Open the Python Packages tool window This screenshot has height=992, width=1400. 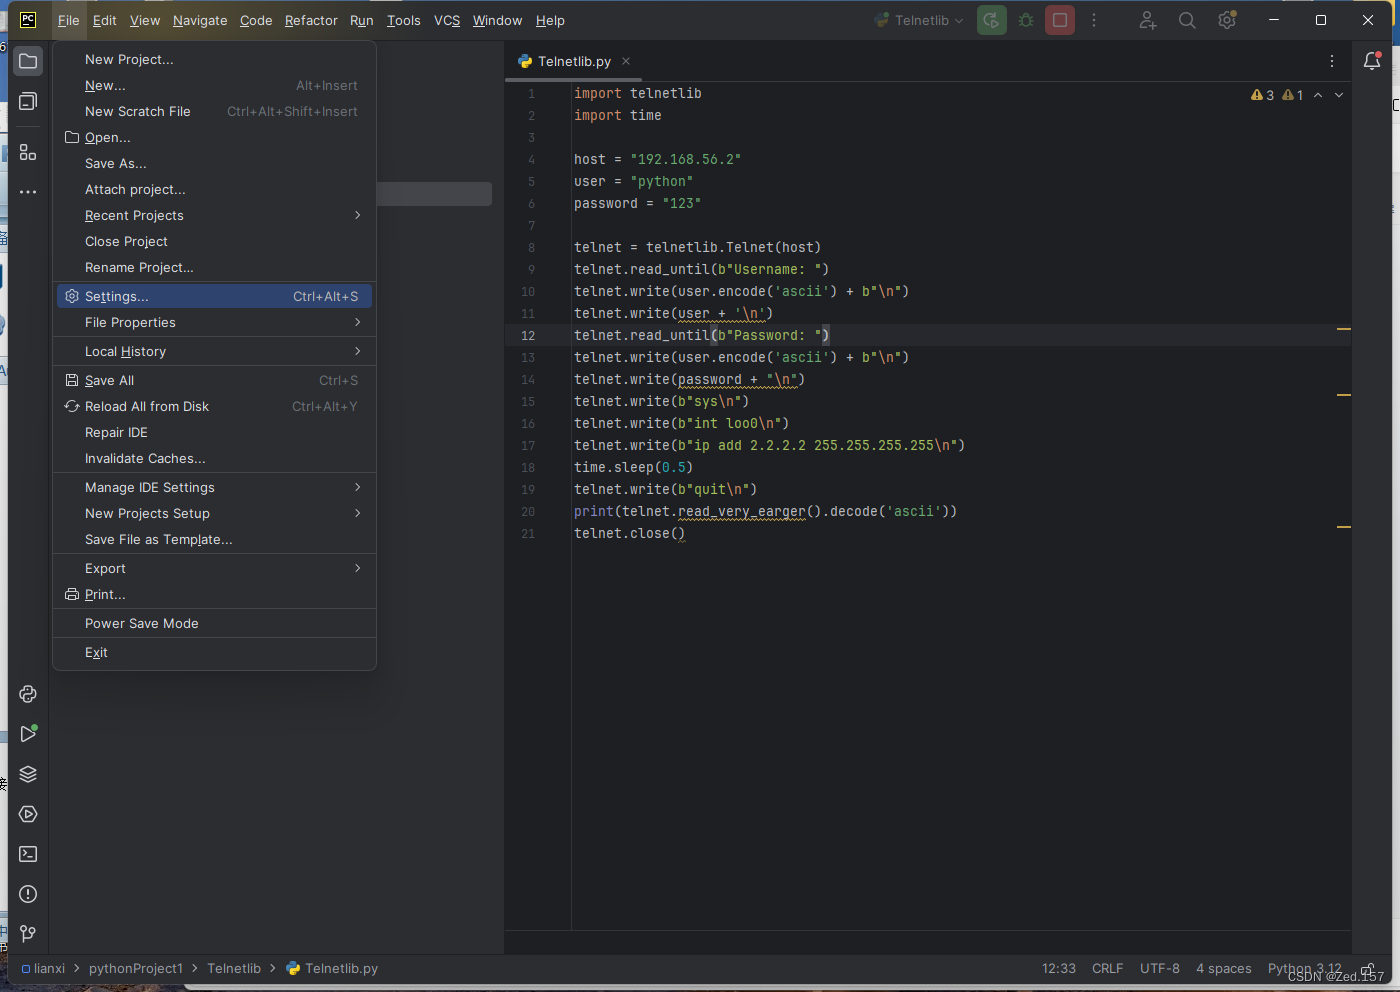coord(27,773)
